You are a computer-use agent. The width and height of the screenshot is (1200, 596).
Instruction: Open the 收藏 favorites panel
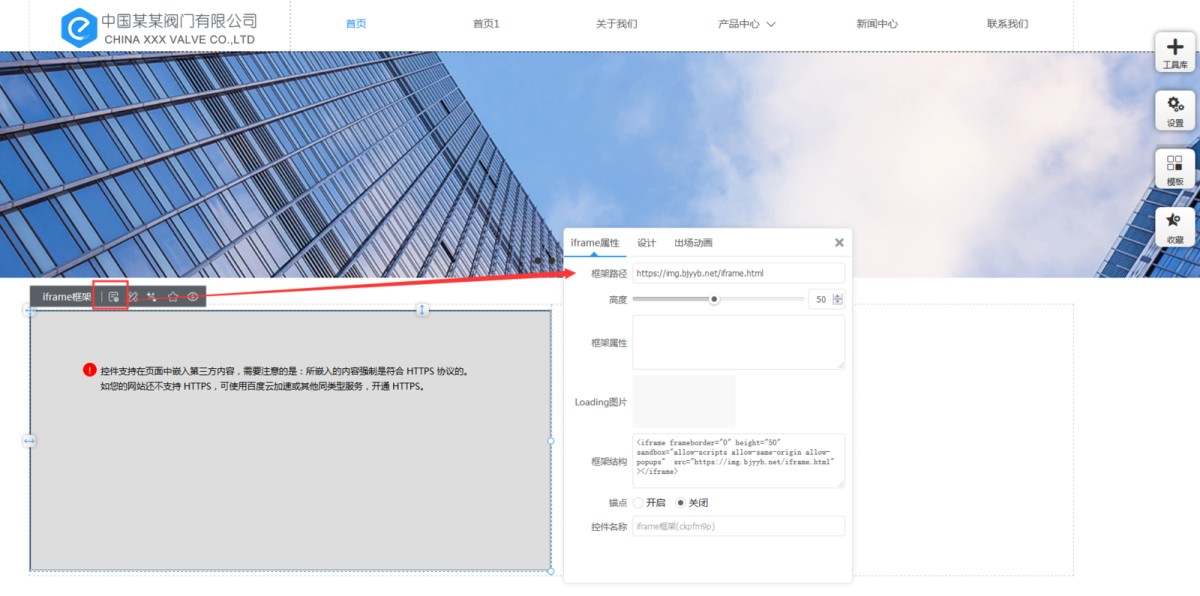(x=1175, y=227)
